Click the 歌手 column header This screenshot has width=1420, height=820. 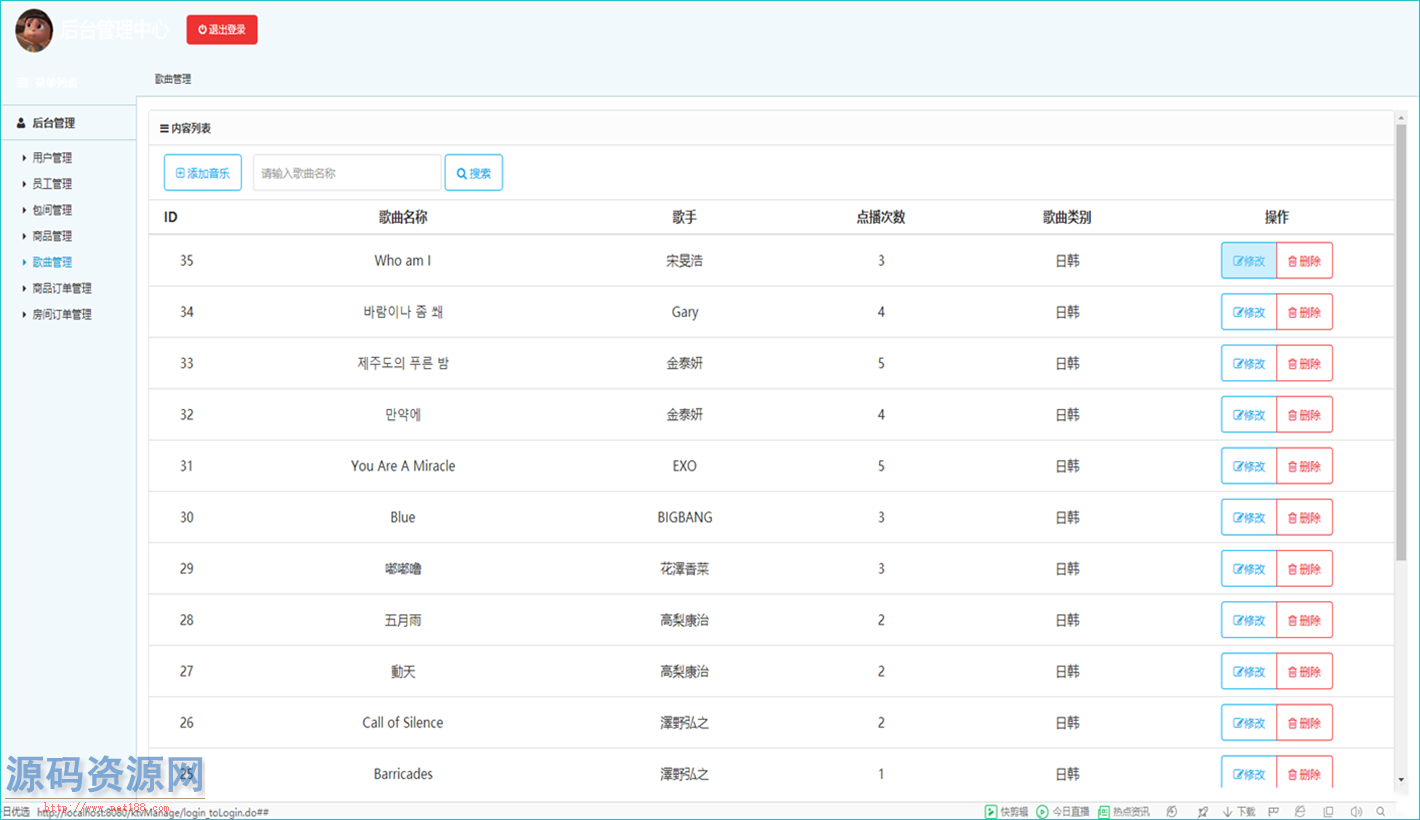point(685,217)
